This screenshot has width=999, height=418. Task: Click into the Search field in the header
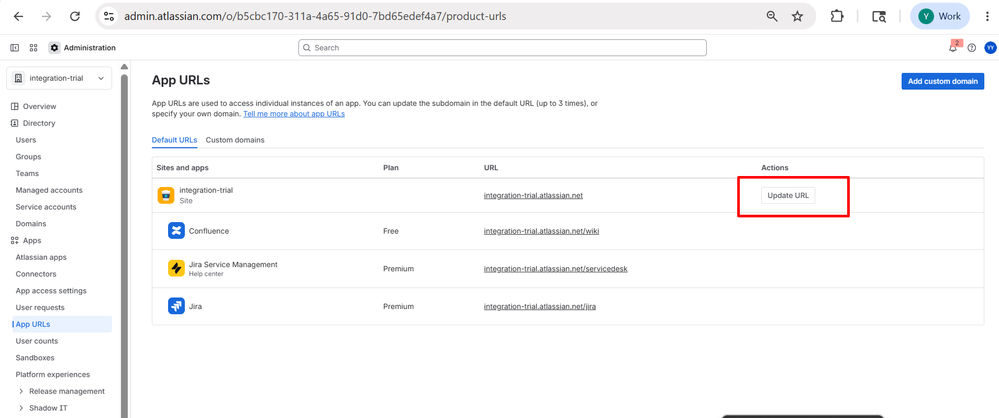click(x=502, y=48)
